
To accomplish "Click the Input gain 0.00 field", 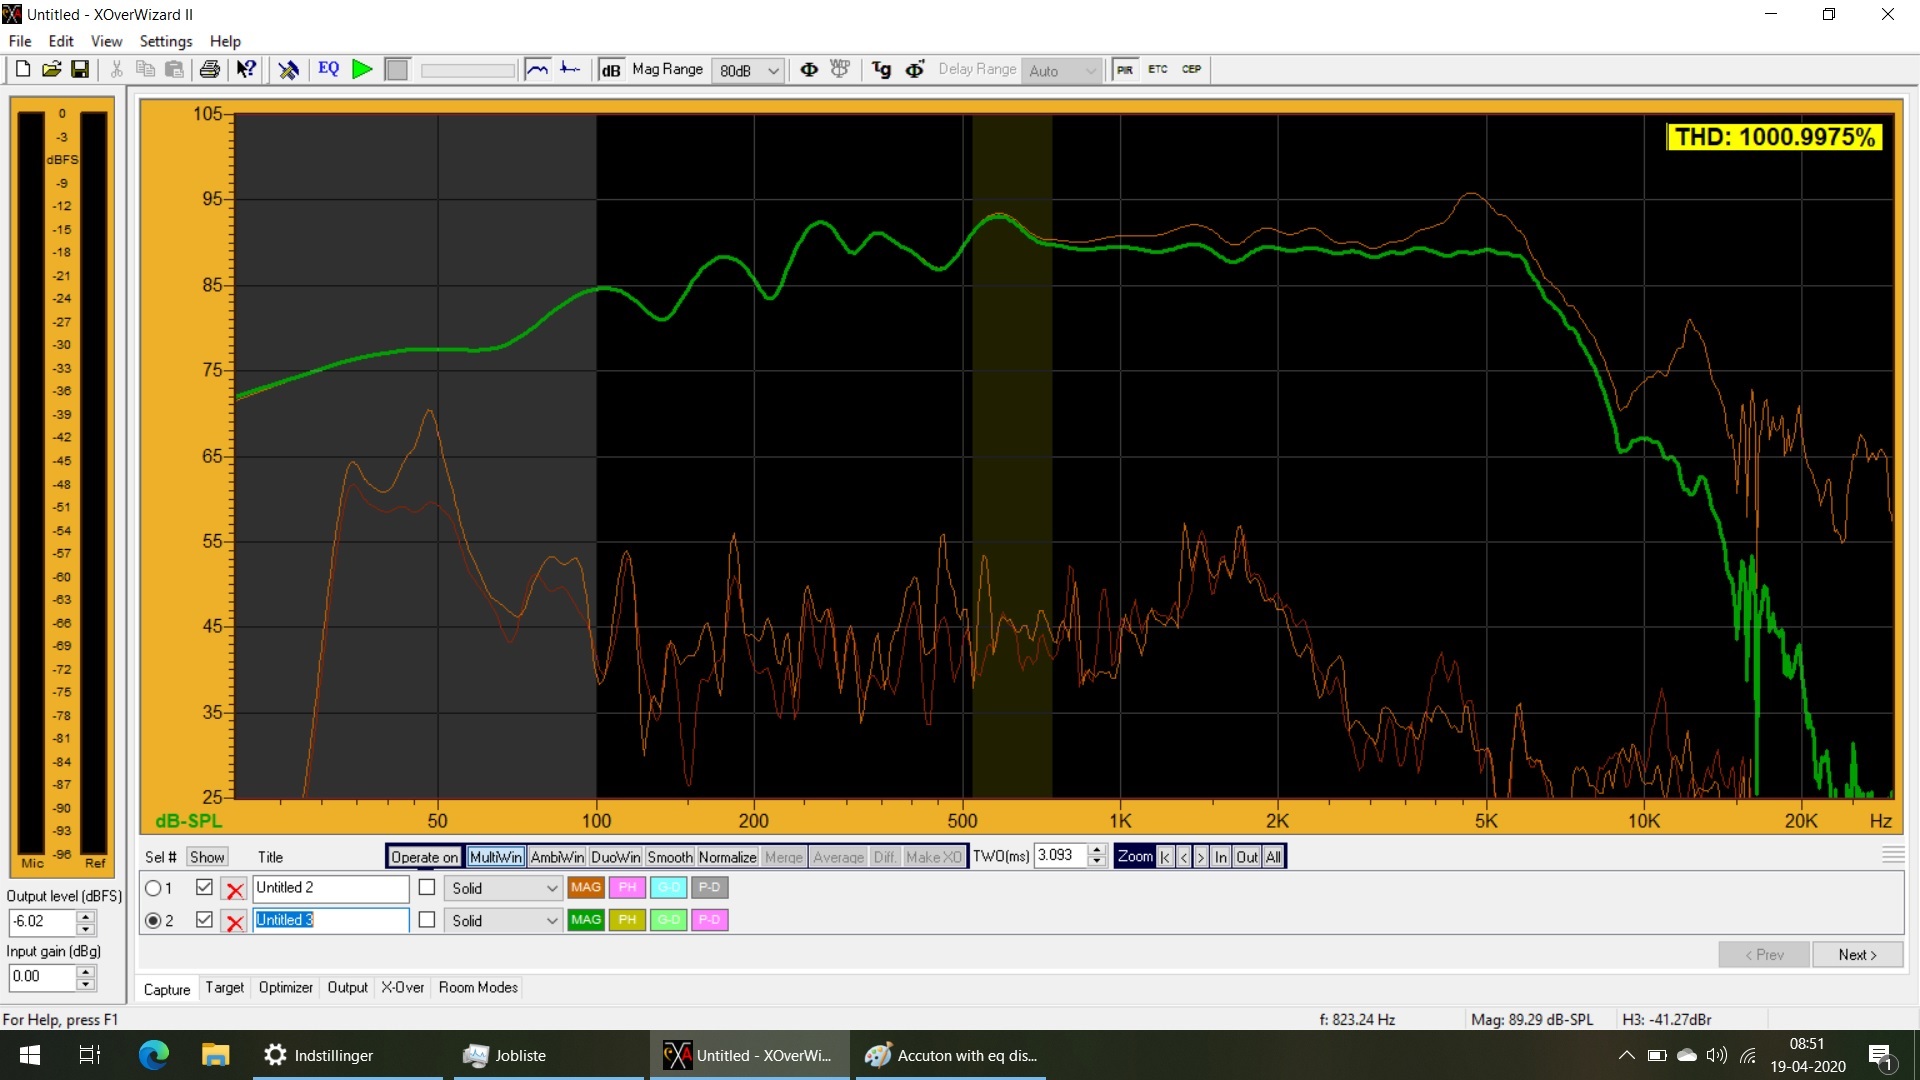I will [42, 977].
